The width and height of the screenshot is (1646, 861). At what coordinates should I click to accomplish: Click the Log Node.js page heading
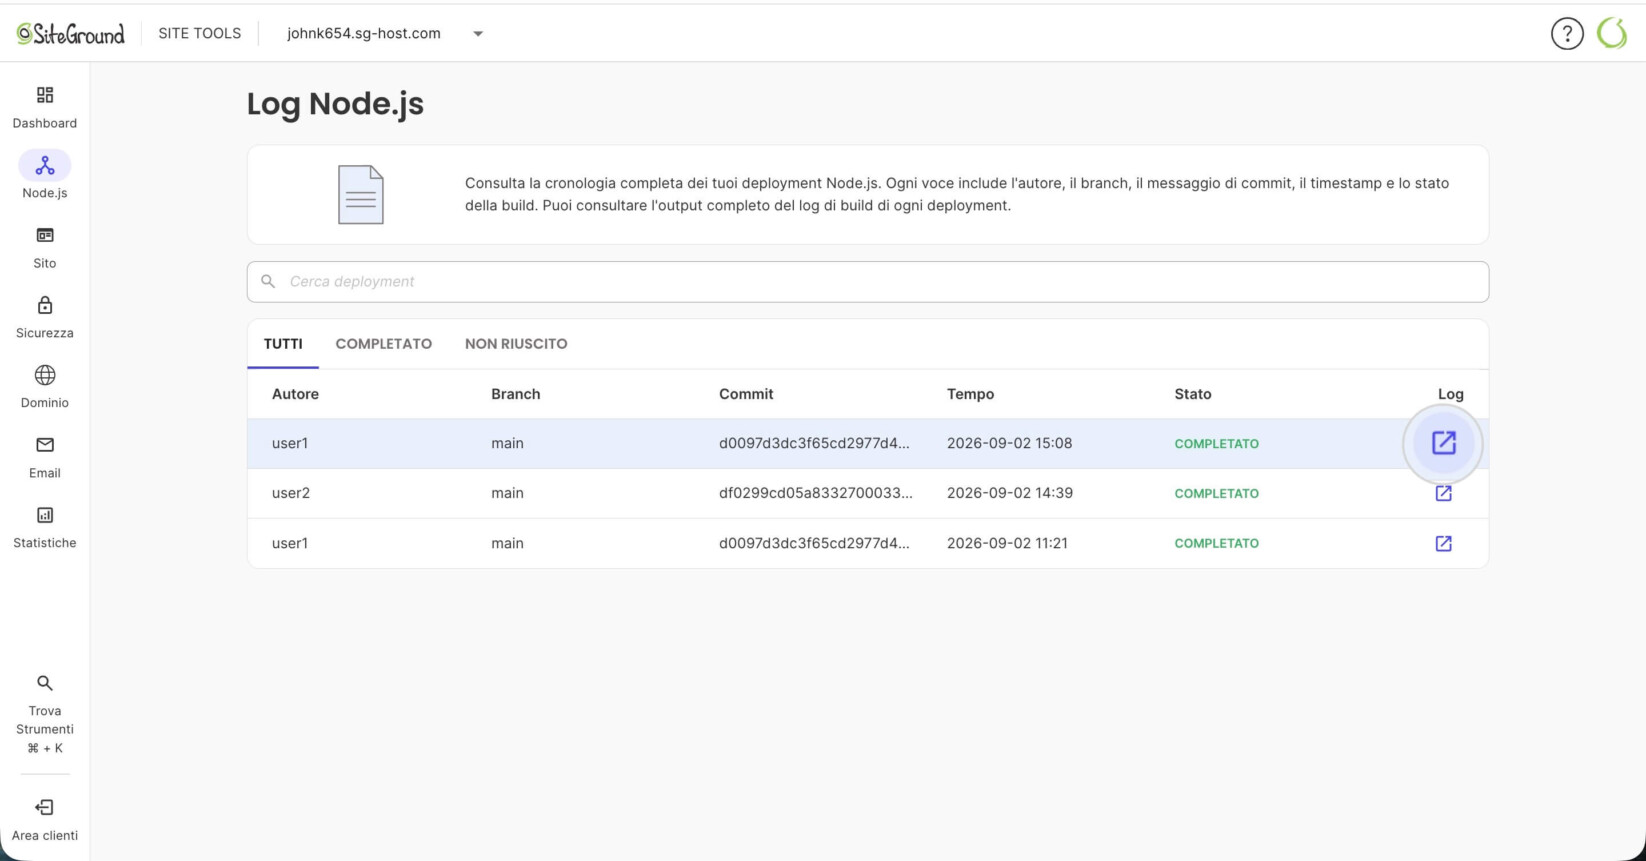pyautogui.click(x=335, y=104)
